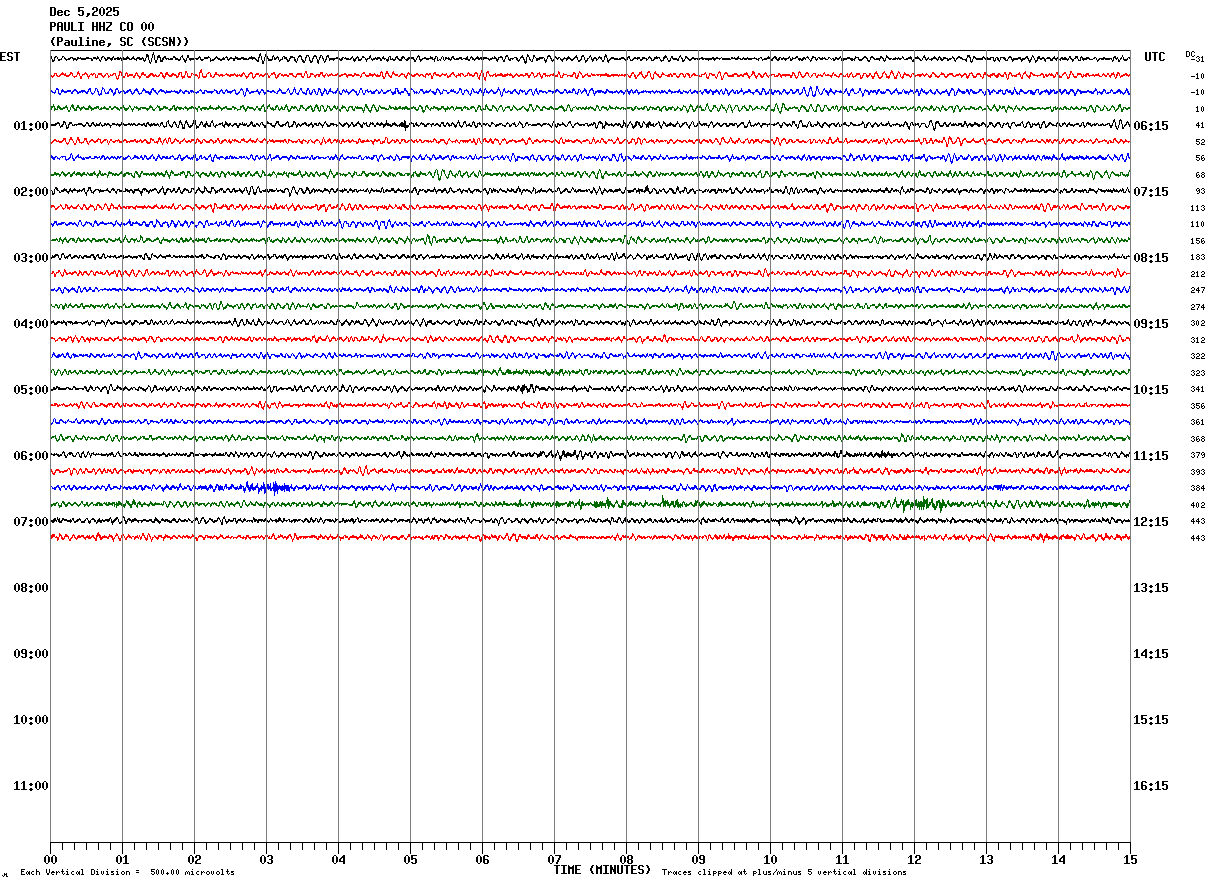Click minute '12' on the bottom axis

point(914,860)
